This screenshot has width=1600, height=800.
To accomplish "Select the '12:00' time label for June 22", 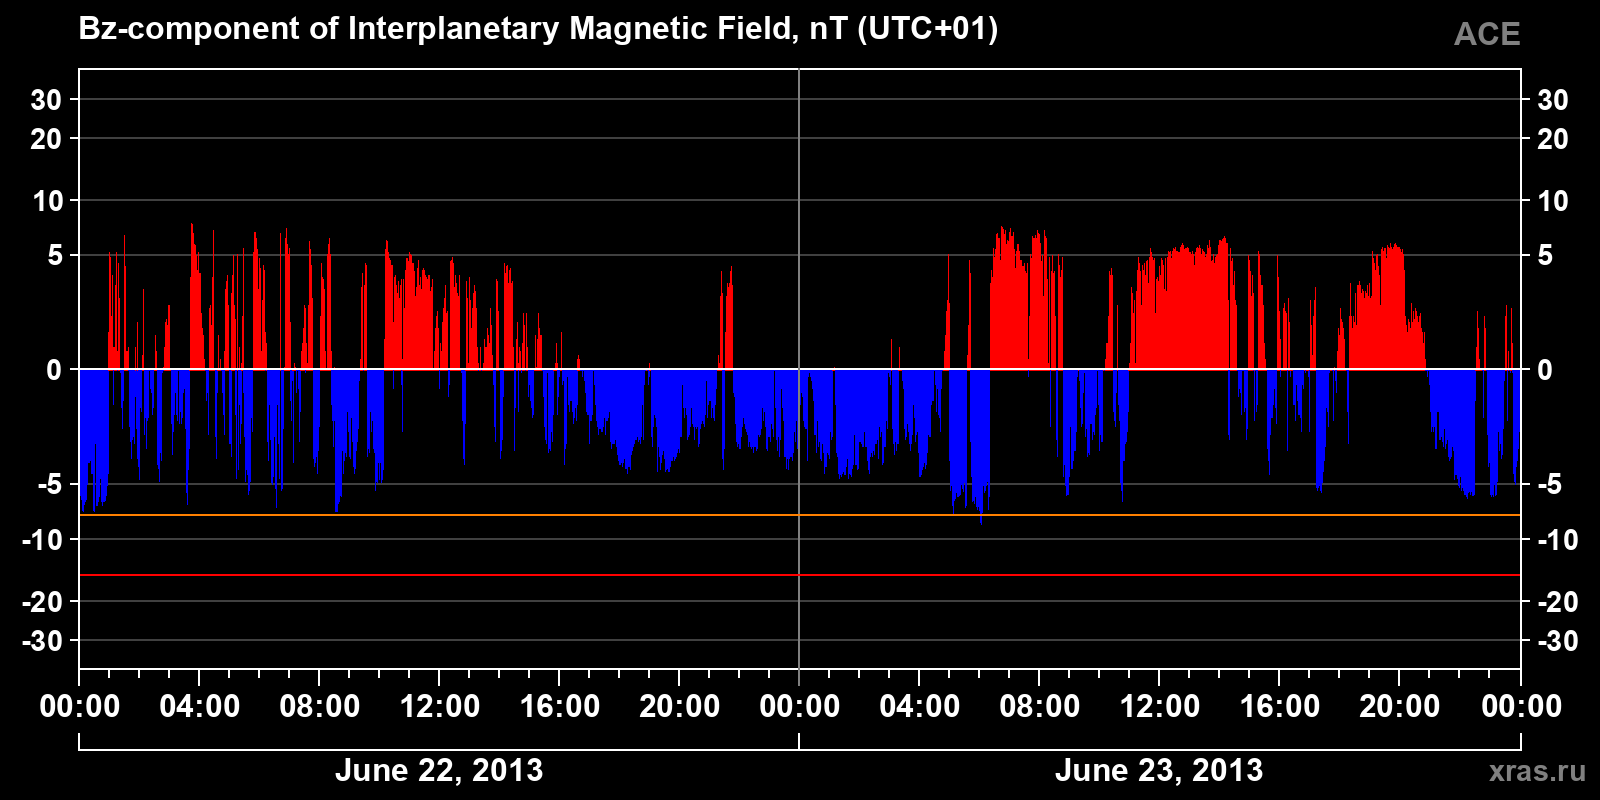I will click(x=440, y=707).
